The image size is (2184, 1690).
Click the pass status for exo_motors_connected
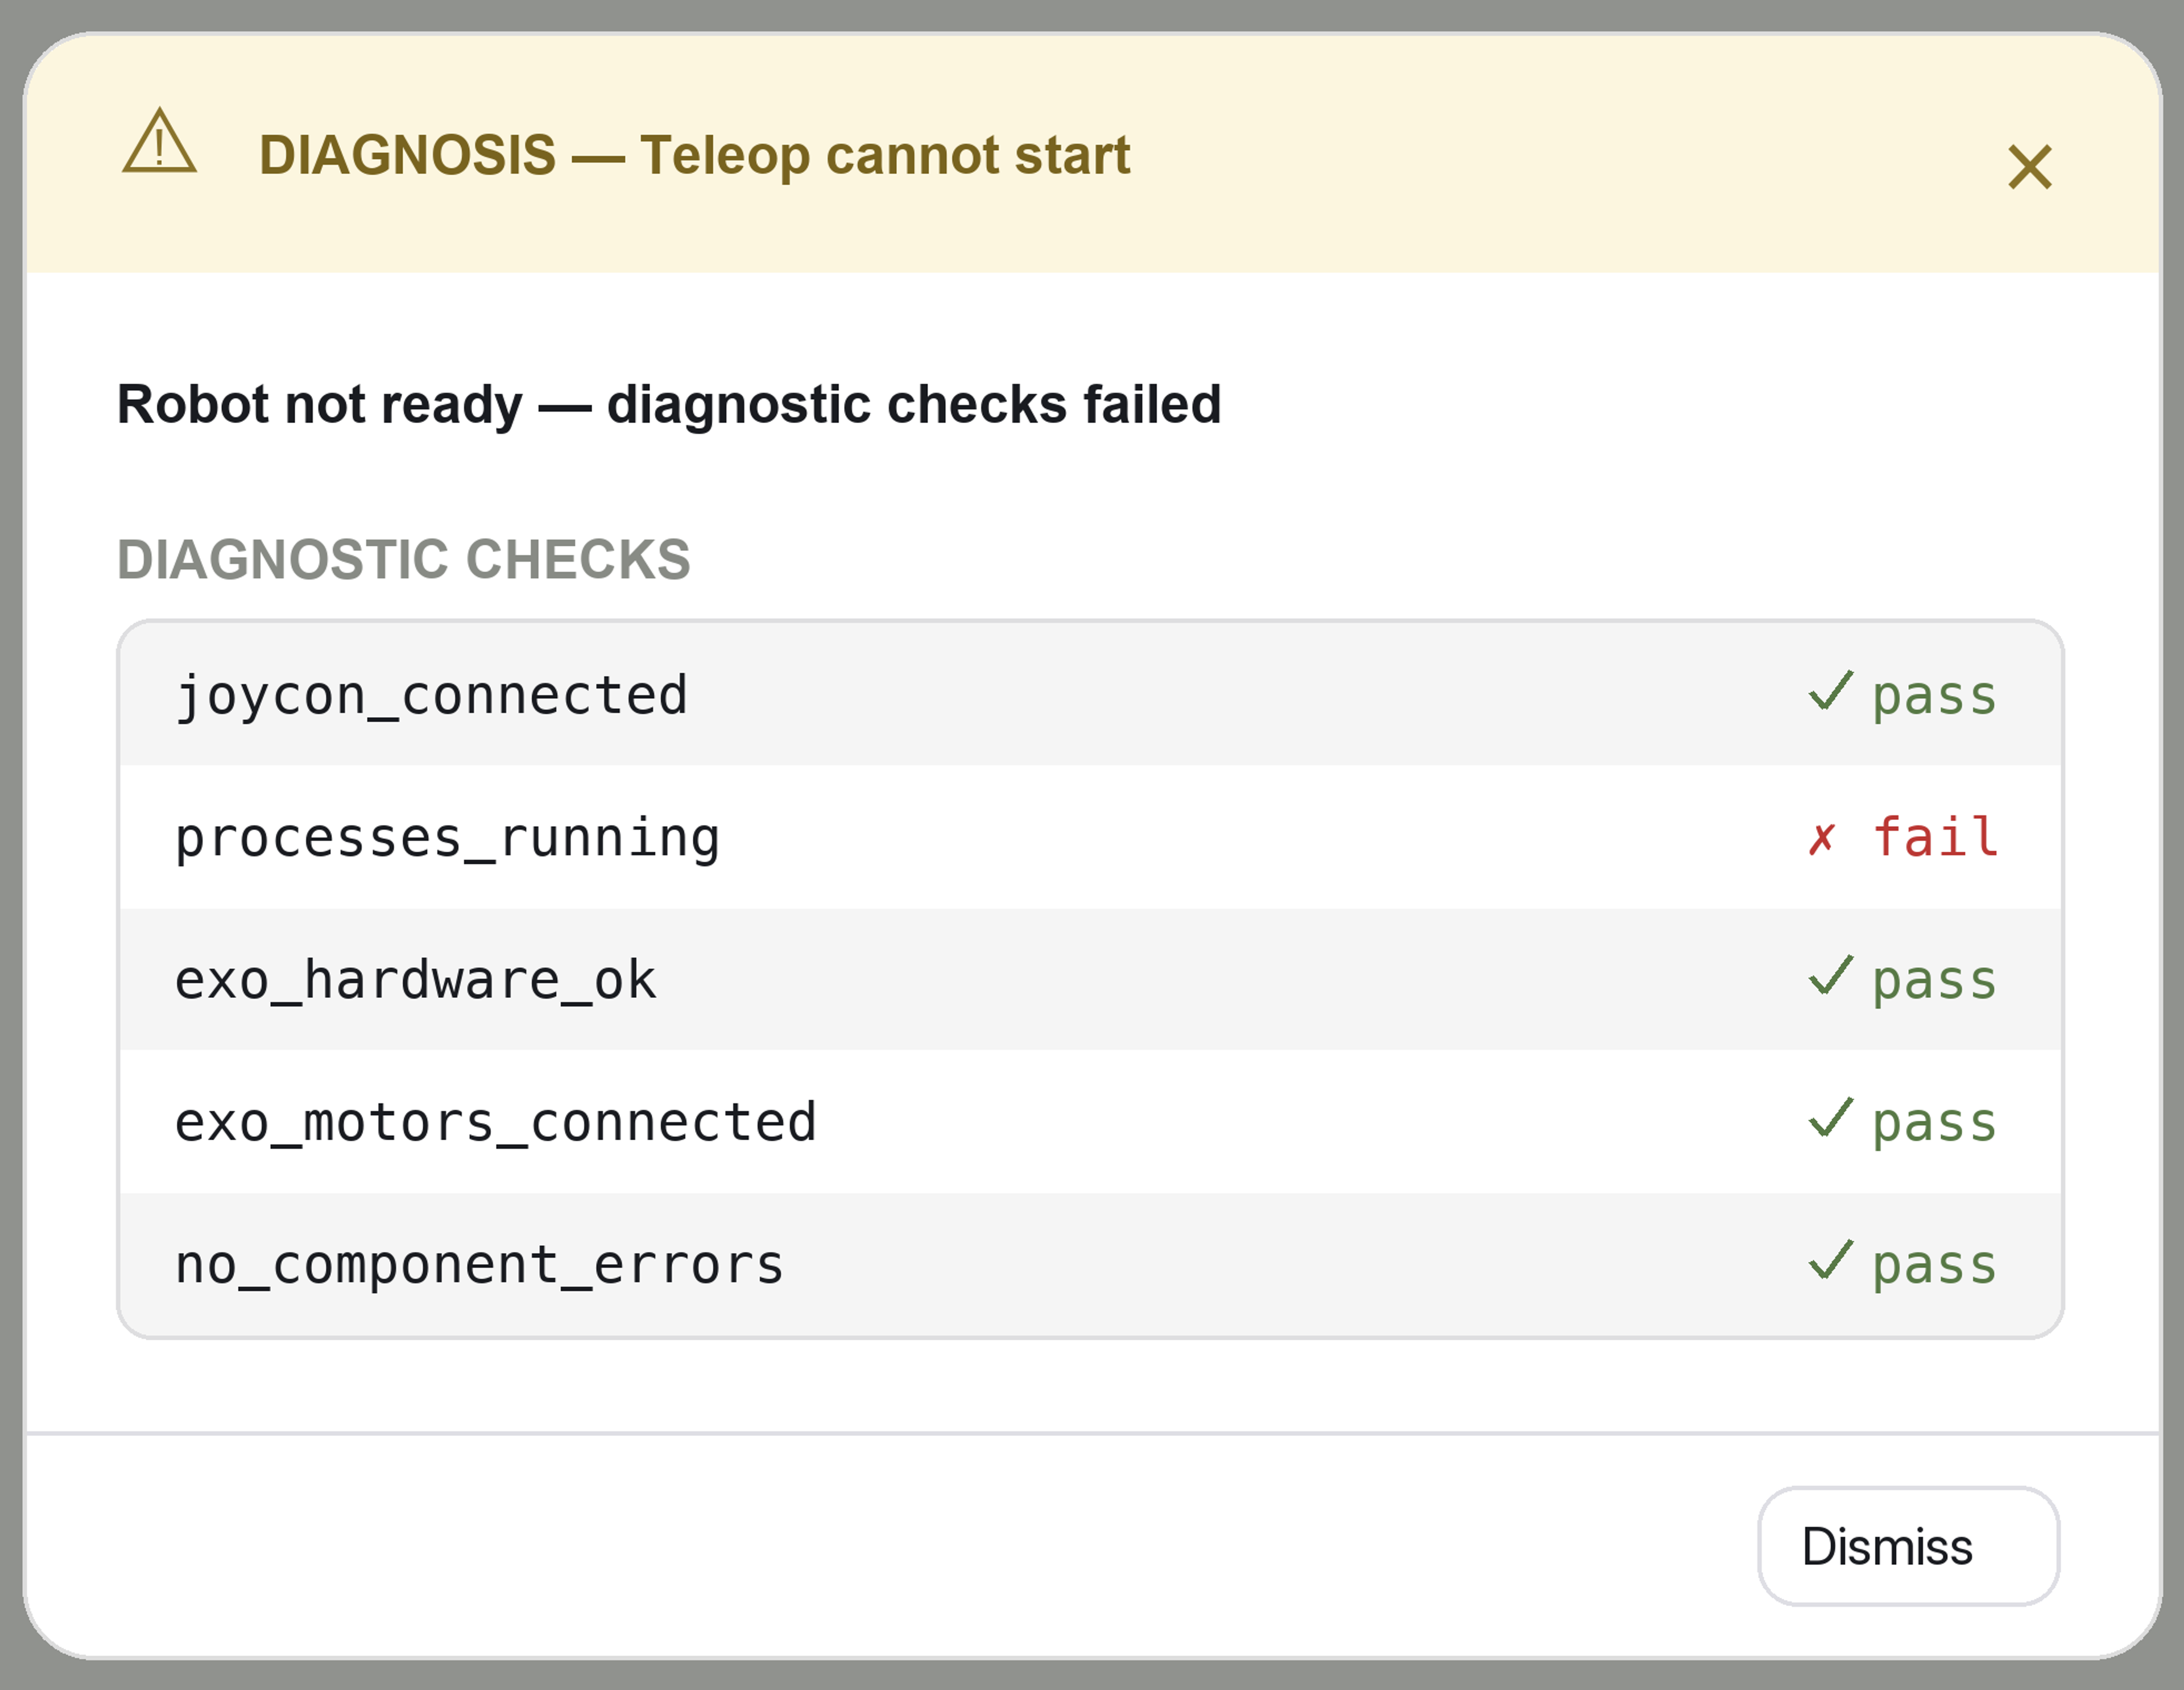point(1903,1122)
